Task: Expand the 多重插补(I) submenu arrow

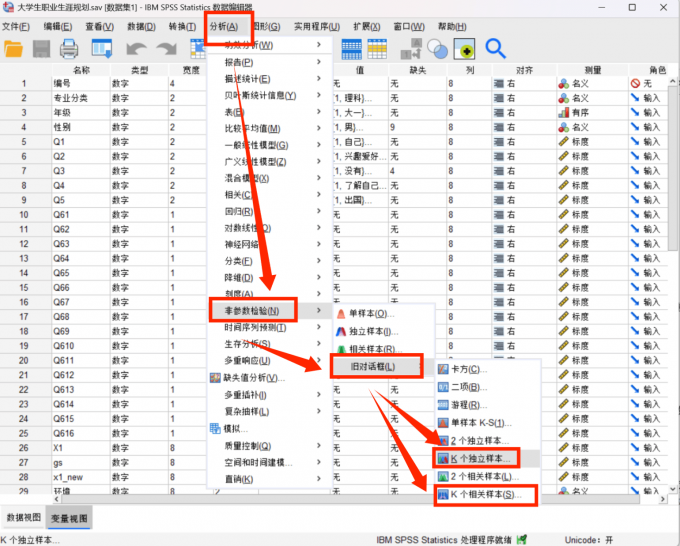Action: tap(319, 394)
